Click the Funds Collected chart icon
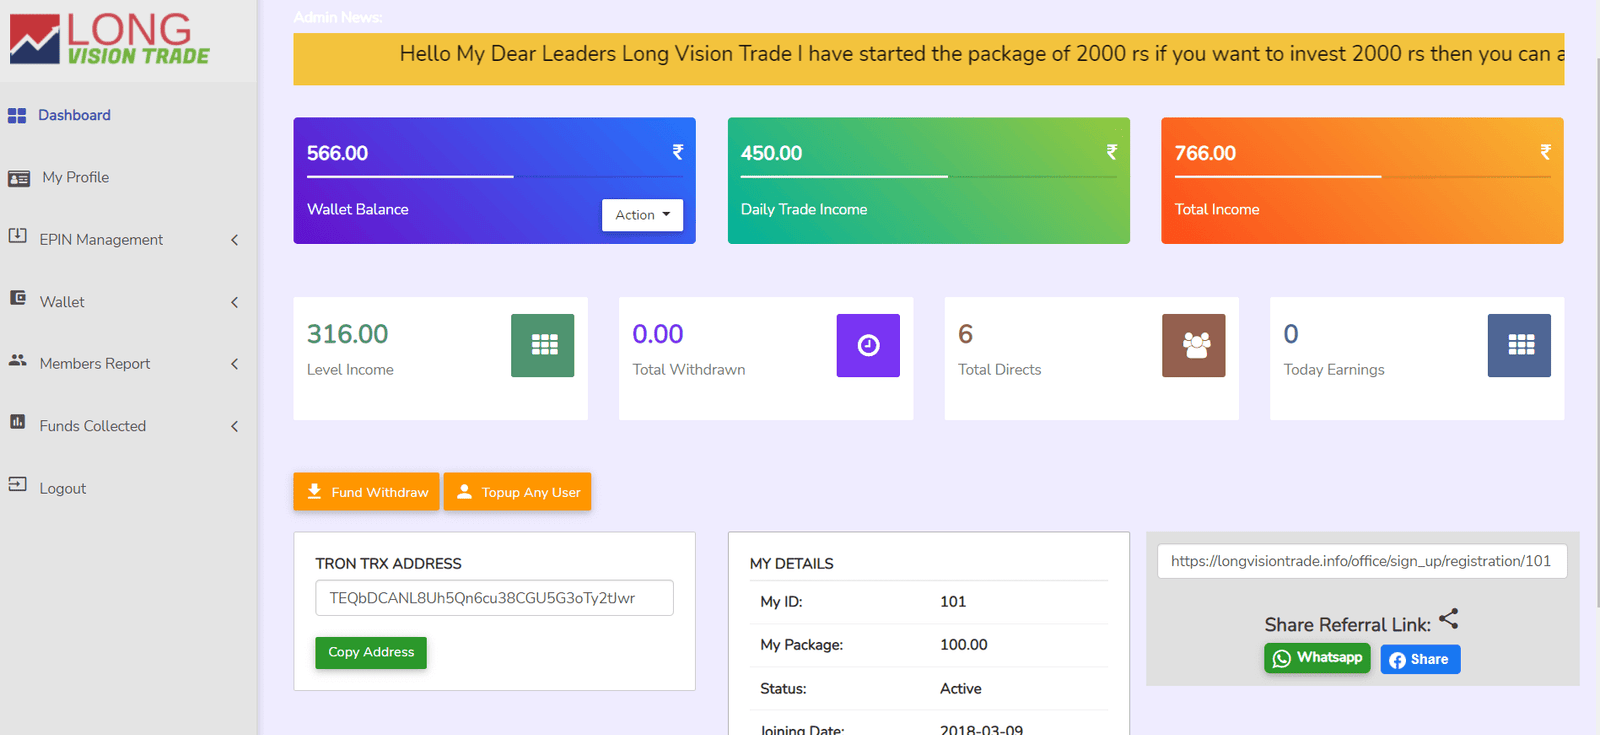This screenshot has width=1600, height=735. coord(17,422)
